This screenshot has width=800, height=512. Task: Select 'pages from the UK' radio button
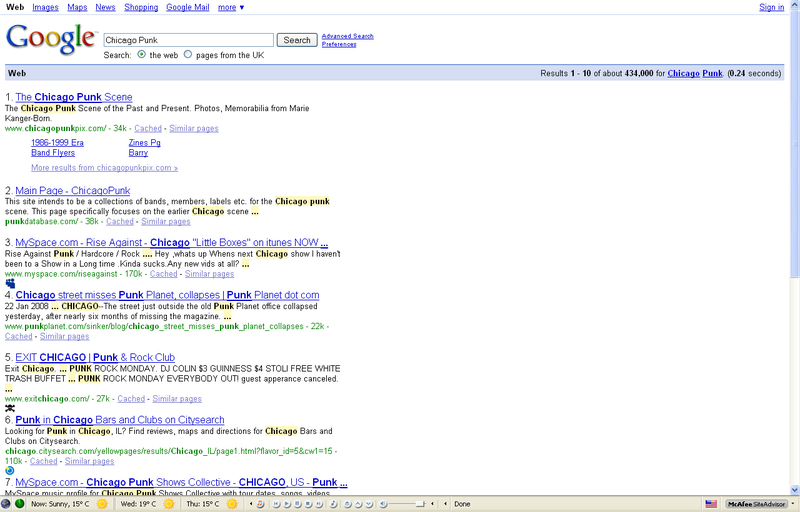[188, 54]
